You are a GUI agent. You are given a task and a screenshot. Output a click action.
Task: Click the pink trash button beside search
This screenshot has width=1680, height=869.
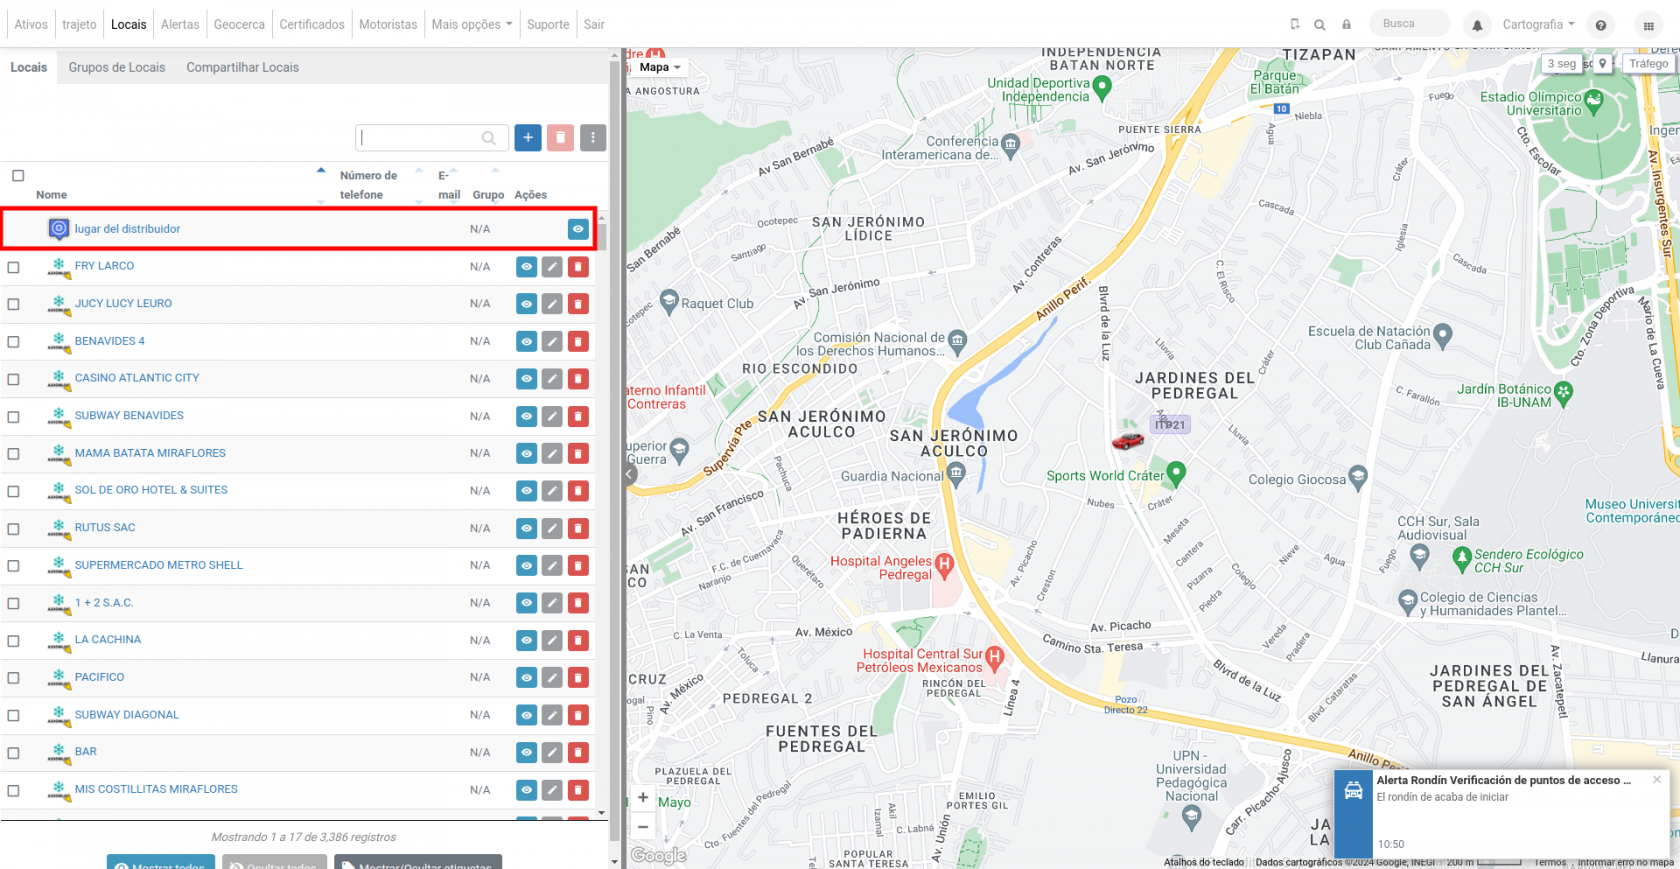pos(561,138)
